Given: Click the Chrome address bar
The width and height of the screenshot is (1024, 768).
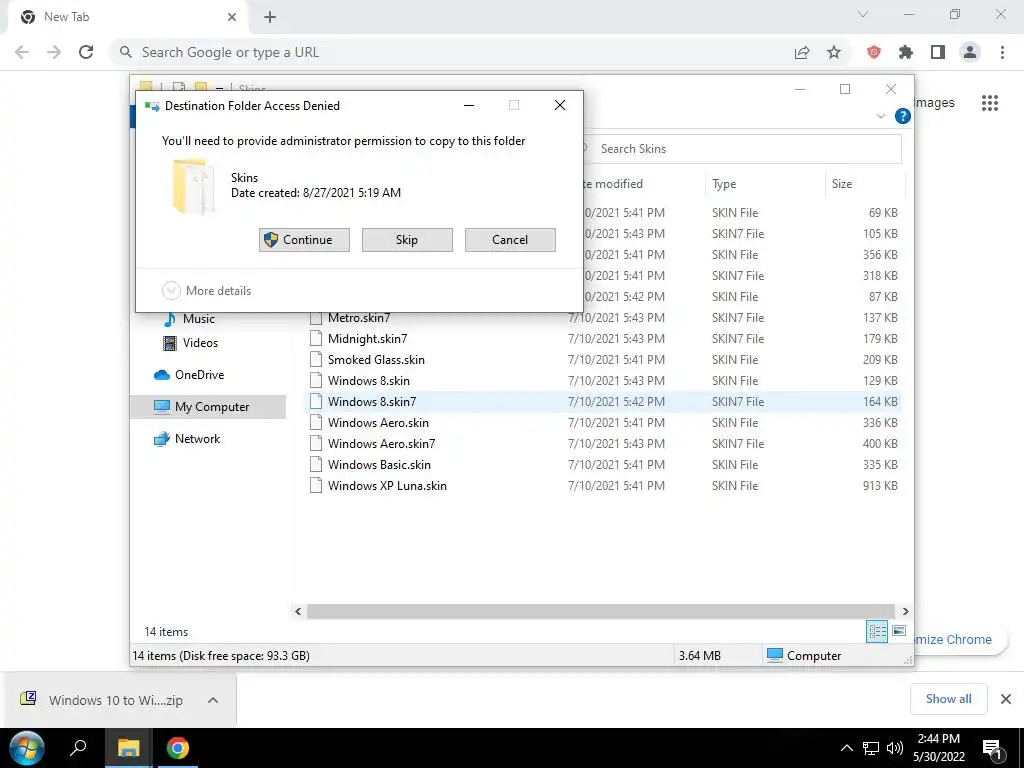Looking at the screenshot, I should [451, 52].
